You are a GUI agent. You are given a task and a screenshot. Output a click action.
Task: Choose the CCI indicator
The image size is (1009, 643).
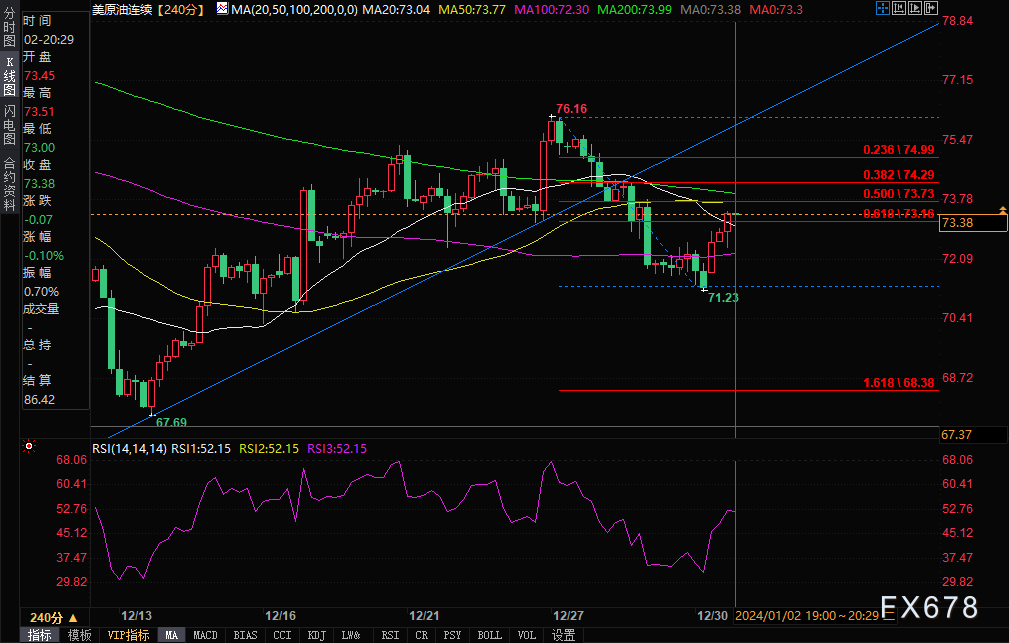coord(283,635)
